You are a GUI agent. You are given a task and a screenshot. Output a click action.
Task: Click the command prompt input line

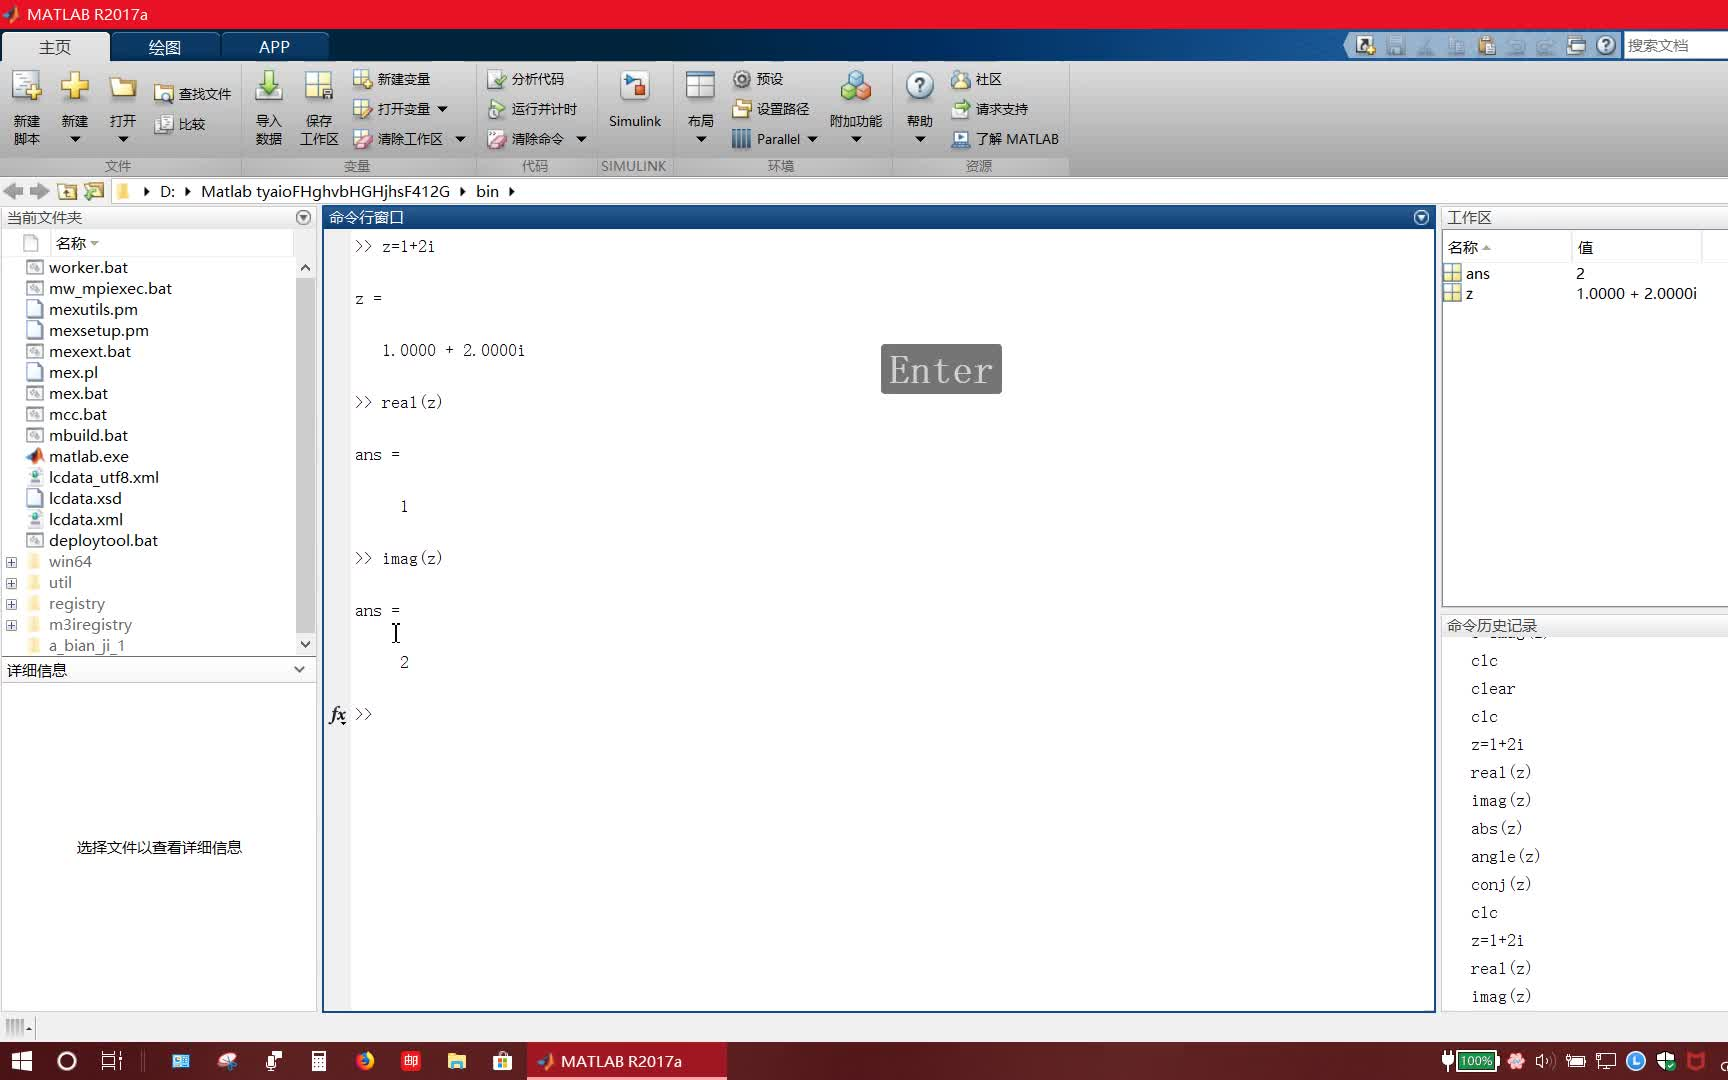tap(890, 714)
